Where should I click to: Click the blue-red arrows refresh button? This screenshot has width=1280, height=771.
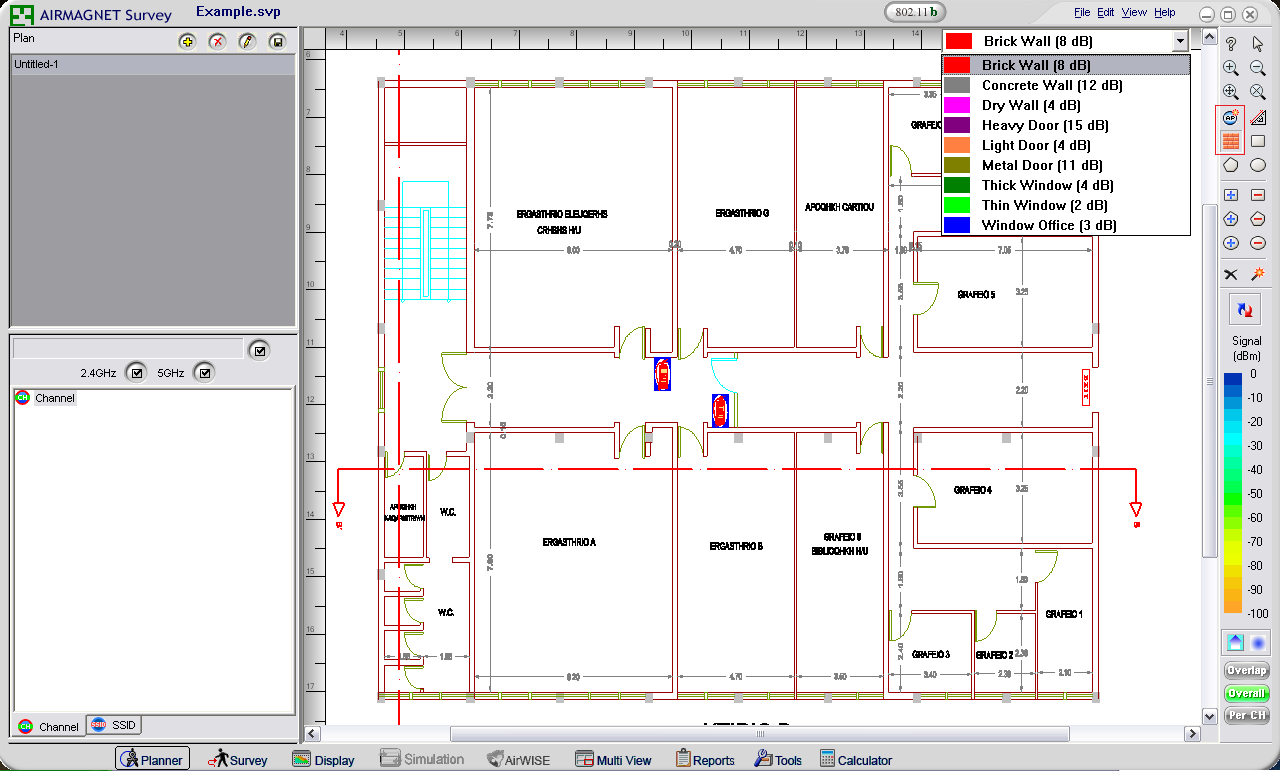[x=1245, y=310]
